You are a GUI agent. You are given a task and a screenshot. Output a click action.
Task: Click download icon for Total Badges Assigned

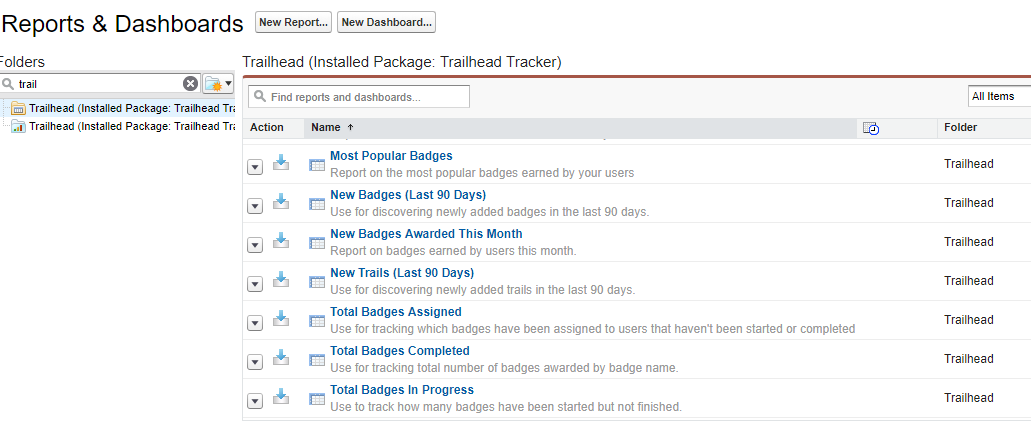pyautogui.click(x=281, y=318)
